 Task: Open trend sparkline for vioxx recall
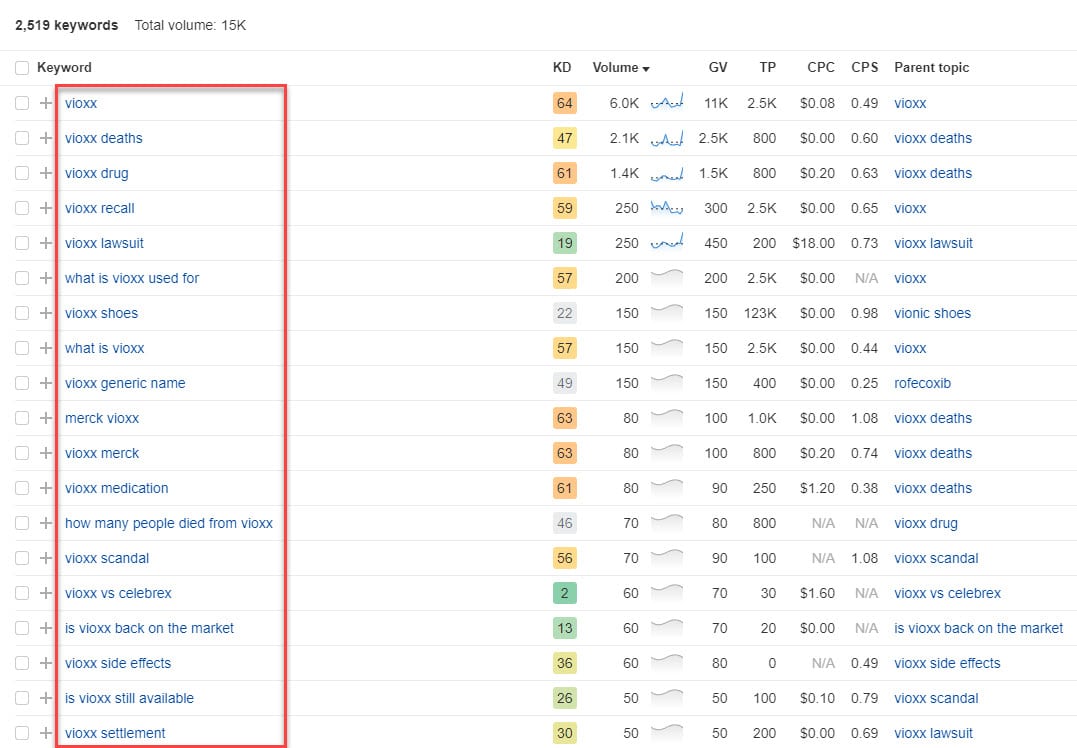click(667, 207)
